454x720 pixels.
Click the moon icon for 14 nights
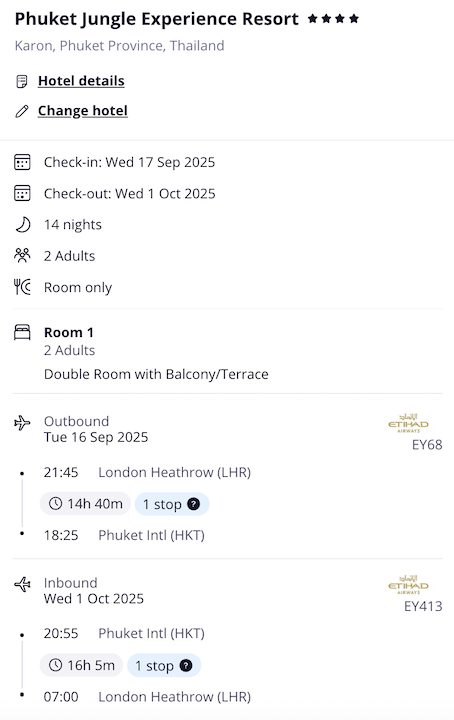tap(22, 225)
